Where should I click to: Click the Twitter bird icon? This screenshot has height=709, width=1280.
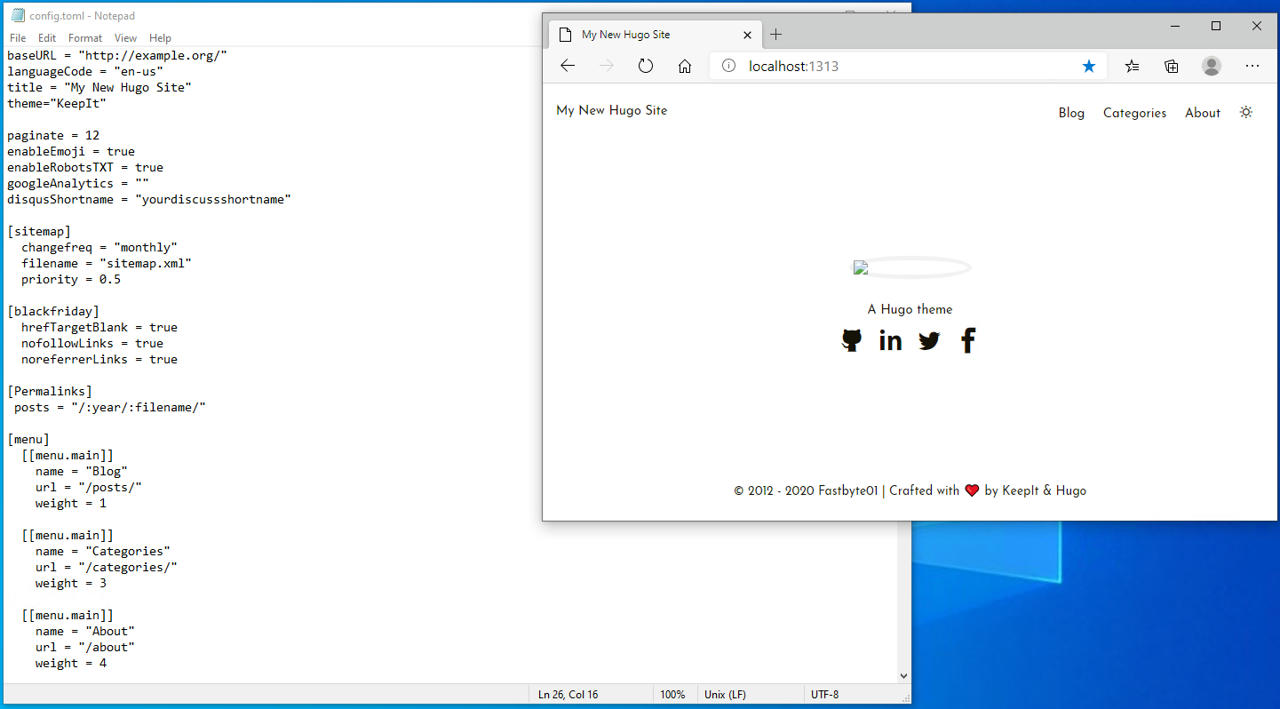929,341
